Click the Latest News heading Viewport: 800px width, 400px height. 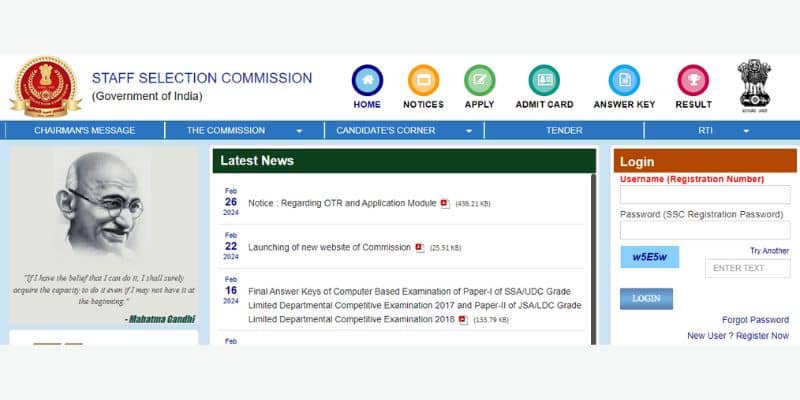(257, 161)
